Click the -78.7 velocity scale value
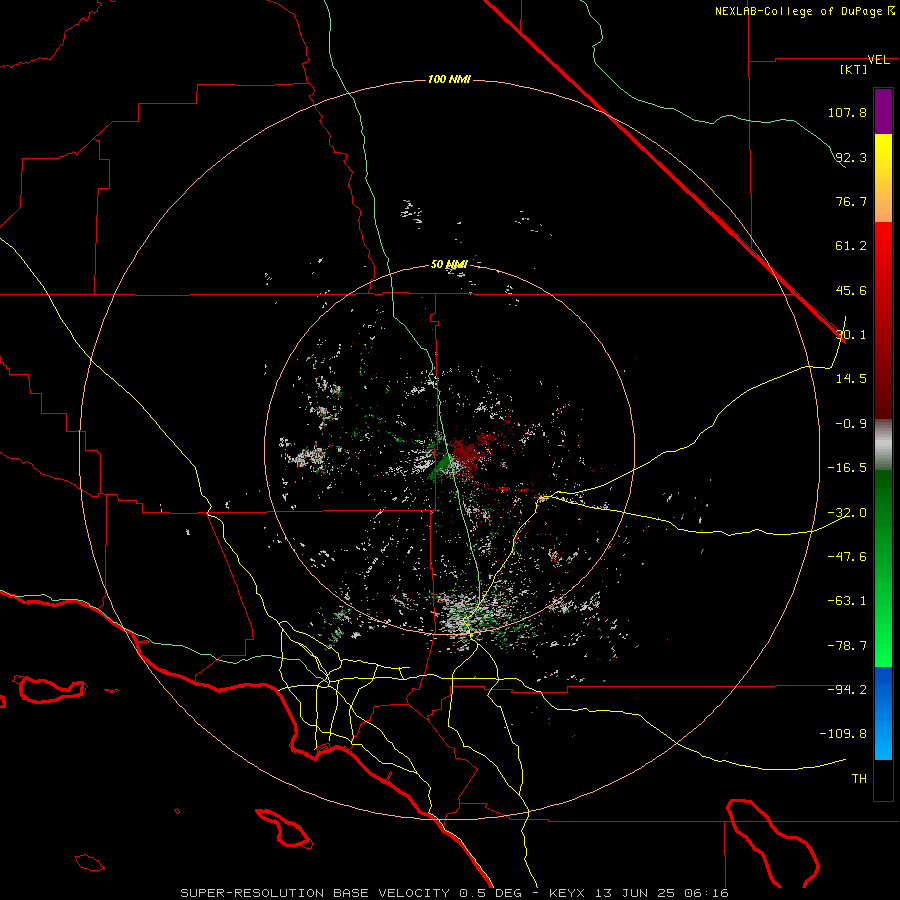900x900 pixels. click(x=847, y=646)
